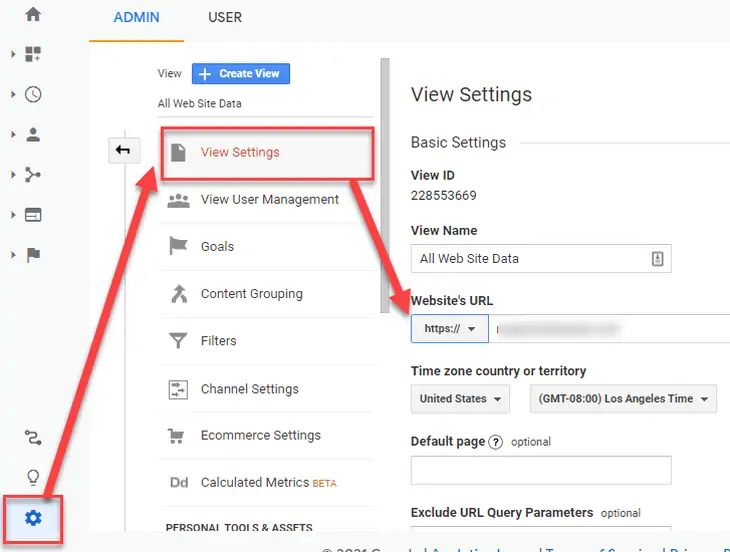Image resolution: width=730 pixels, height=552 pixels.
Task: Switch to the ADMIN tab
Action: [x=136, y=17]
